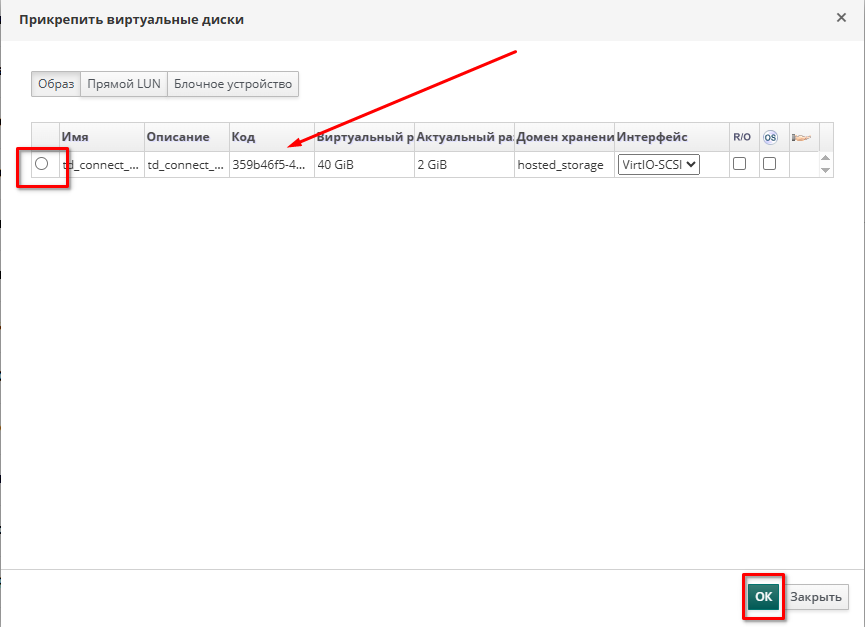The image size is (865, 627).
Task: Click the Закрыть button
Action: pyautogui.click(x=818, y=597)
